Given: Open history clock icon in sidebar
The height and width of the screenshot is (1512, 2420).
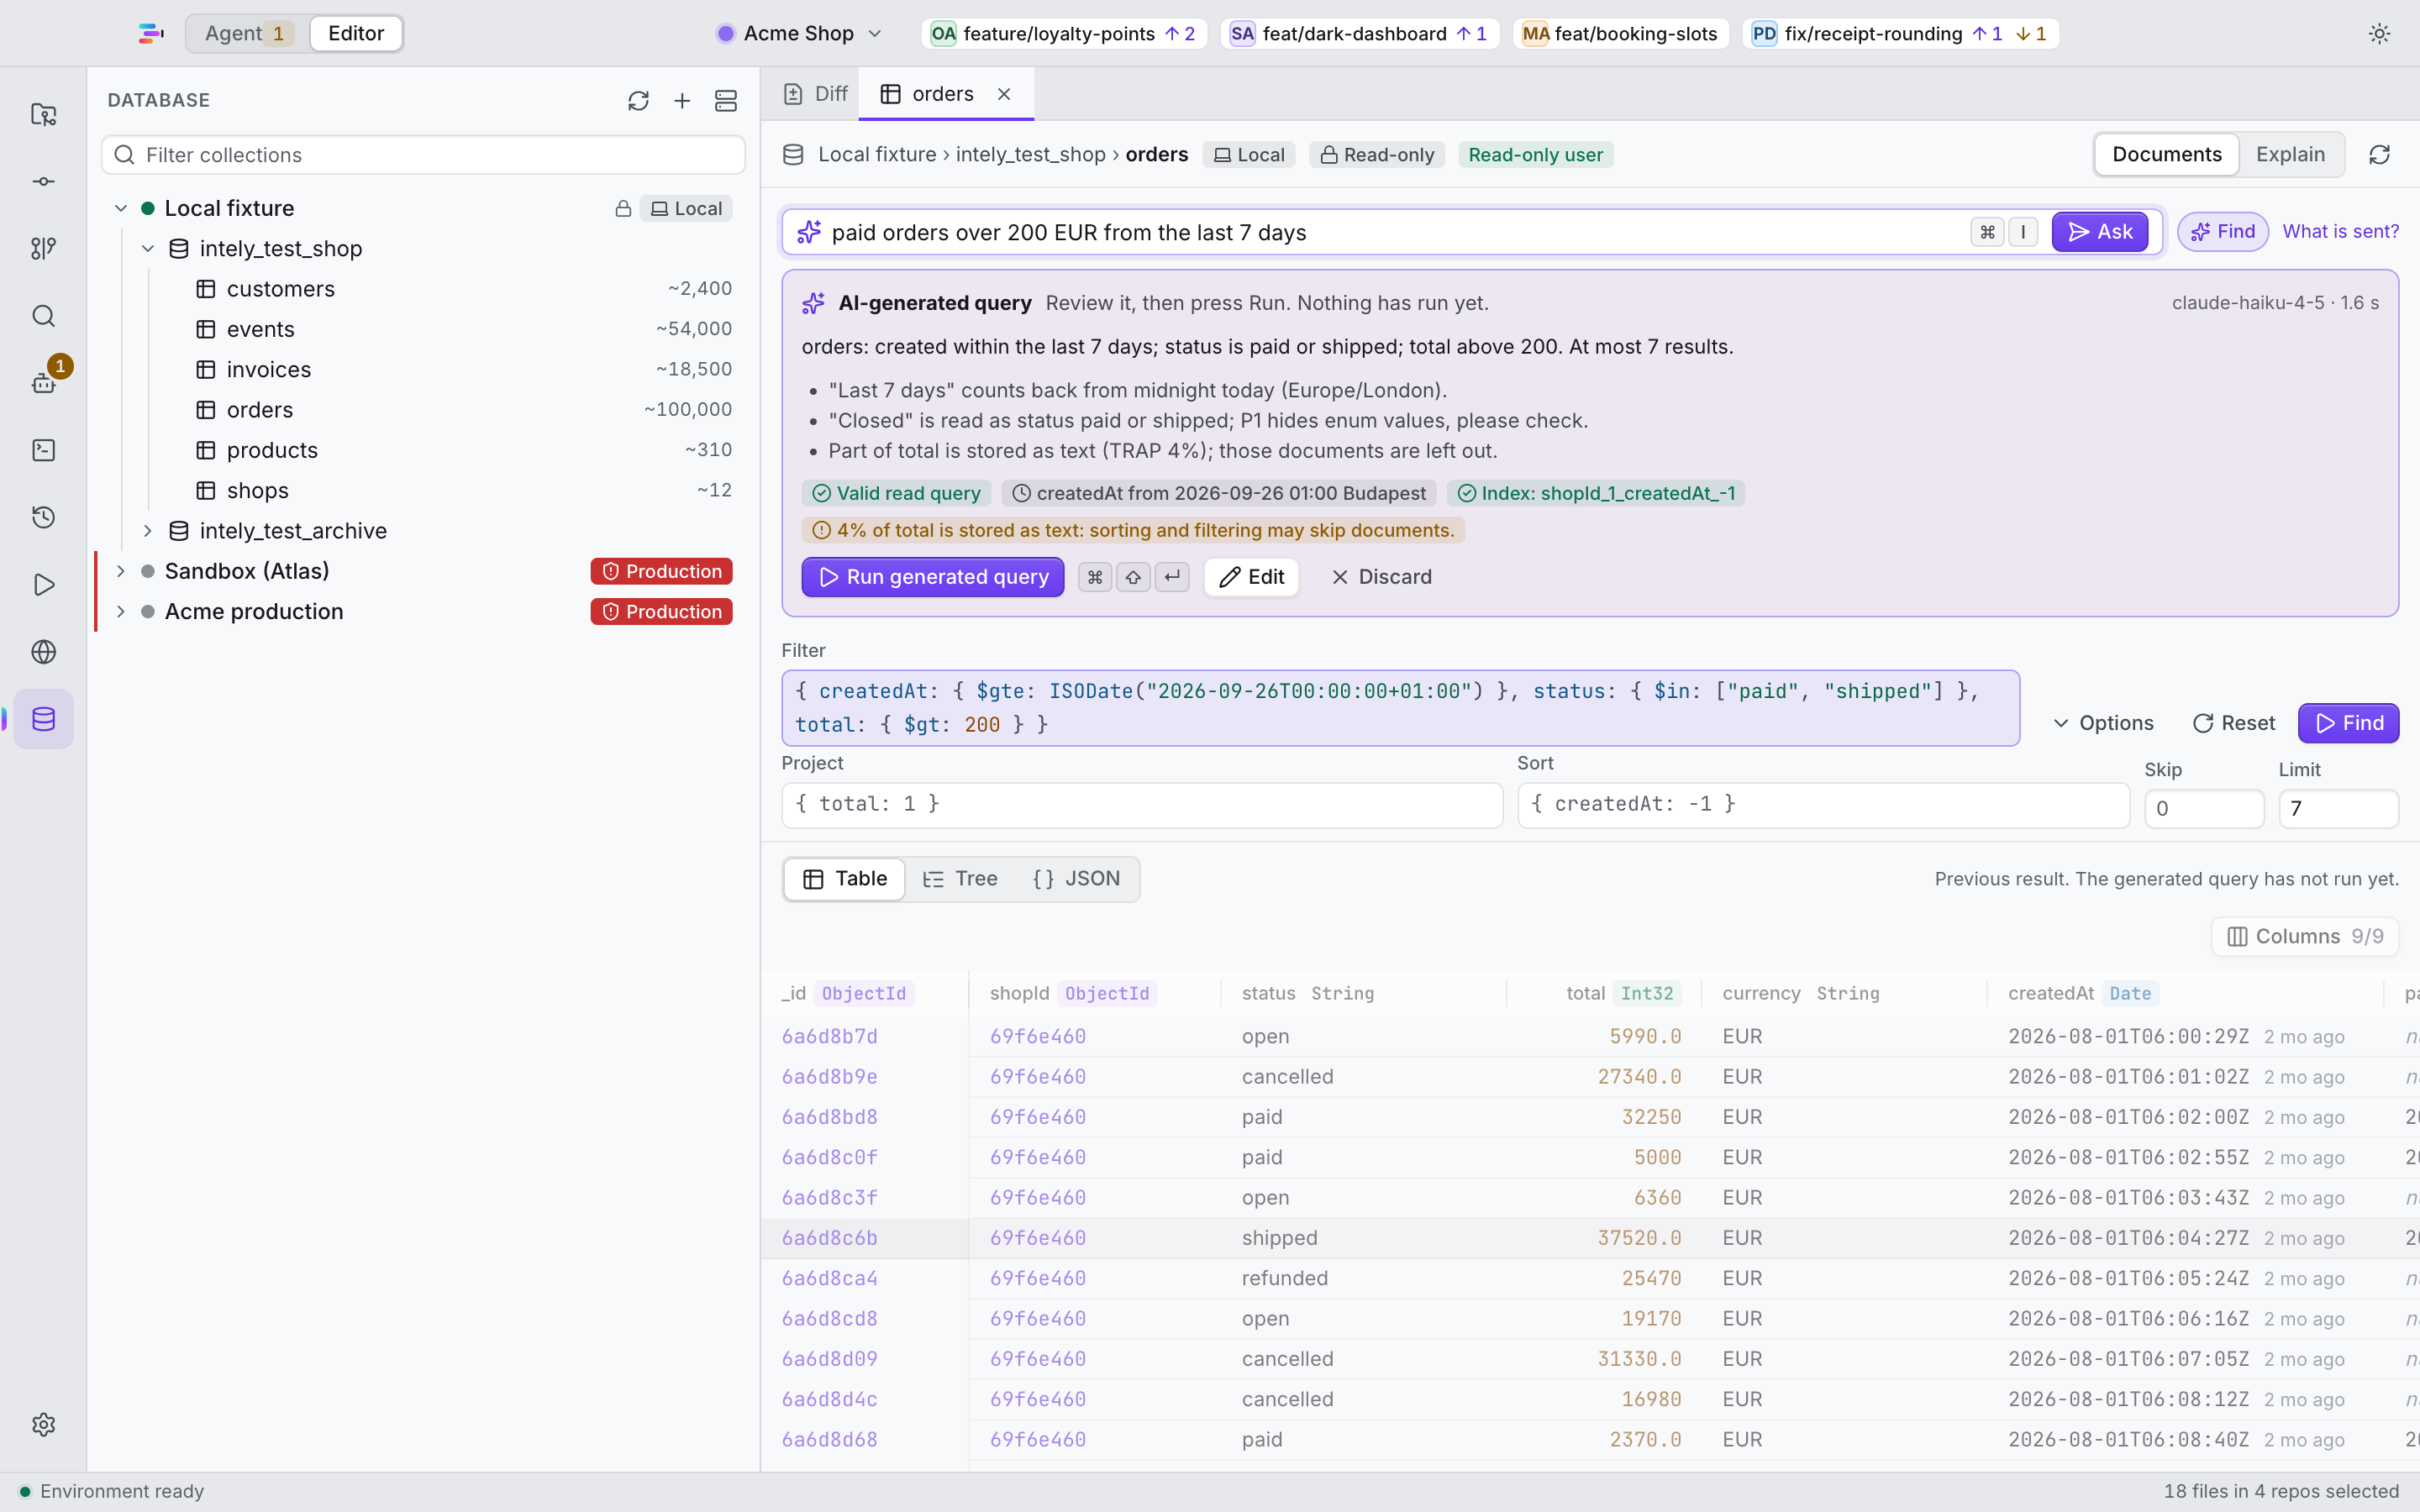Looking at the screenshot, I should click(43, 517).
